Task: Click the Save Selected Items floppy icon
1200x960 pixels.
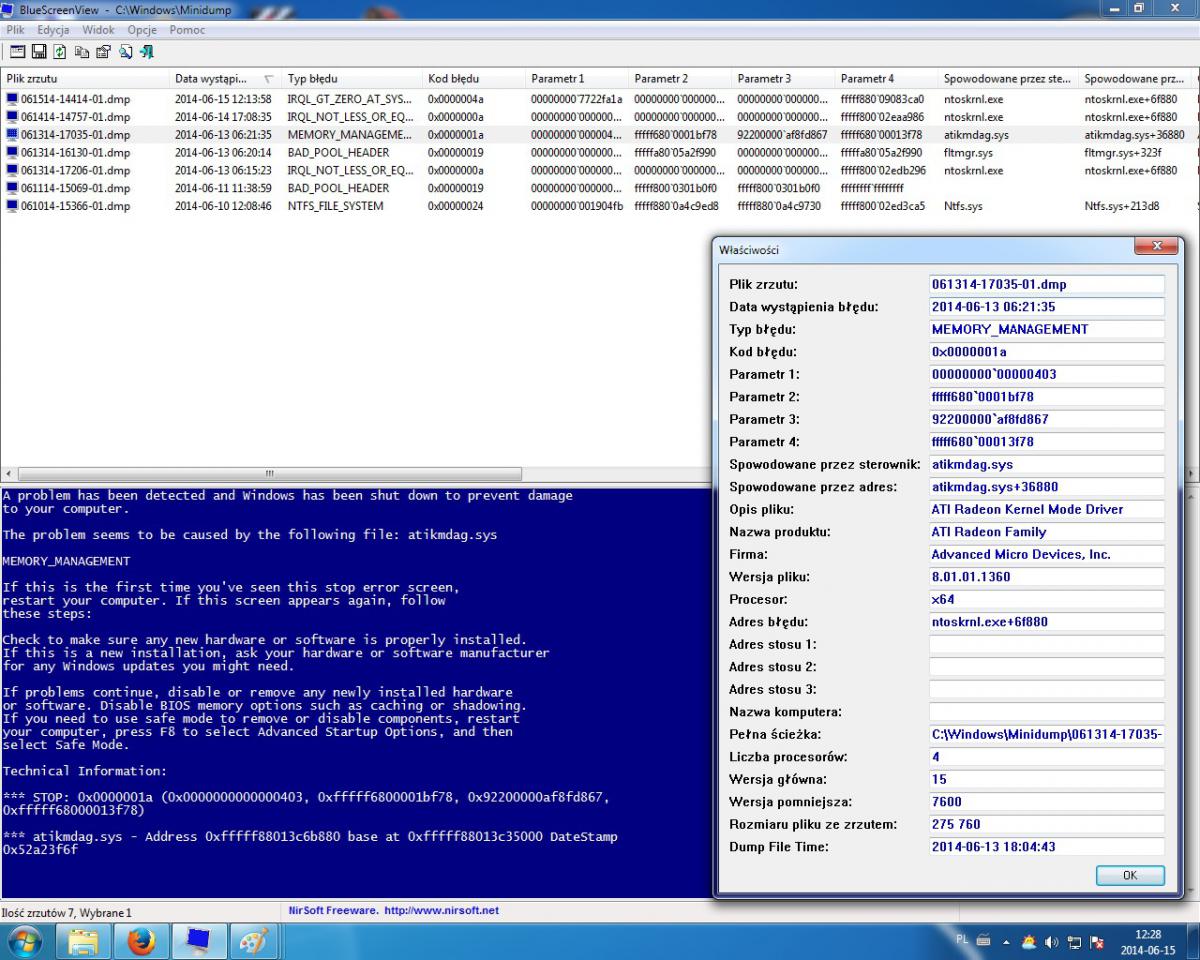Action: point(39,51)
